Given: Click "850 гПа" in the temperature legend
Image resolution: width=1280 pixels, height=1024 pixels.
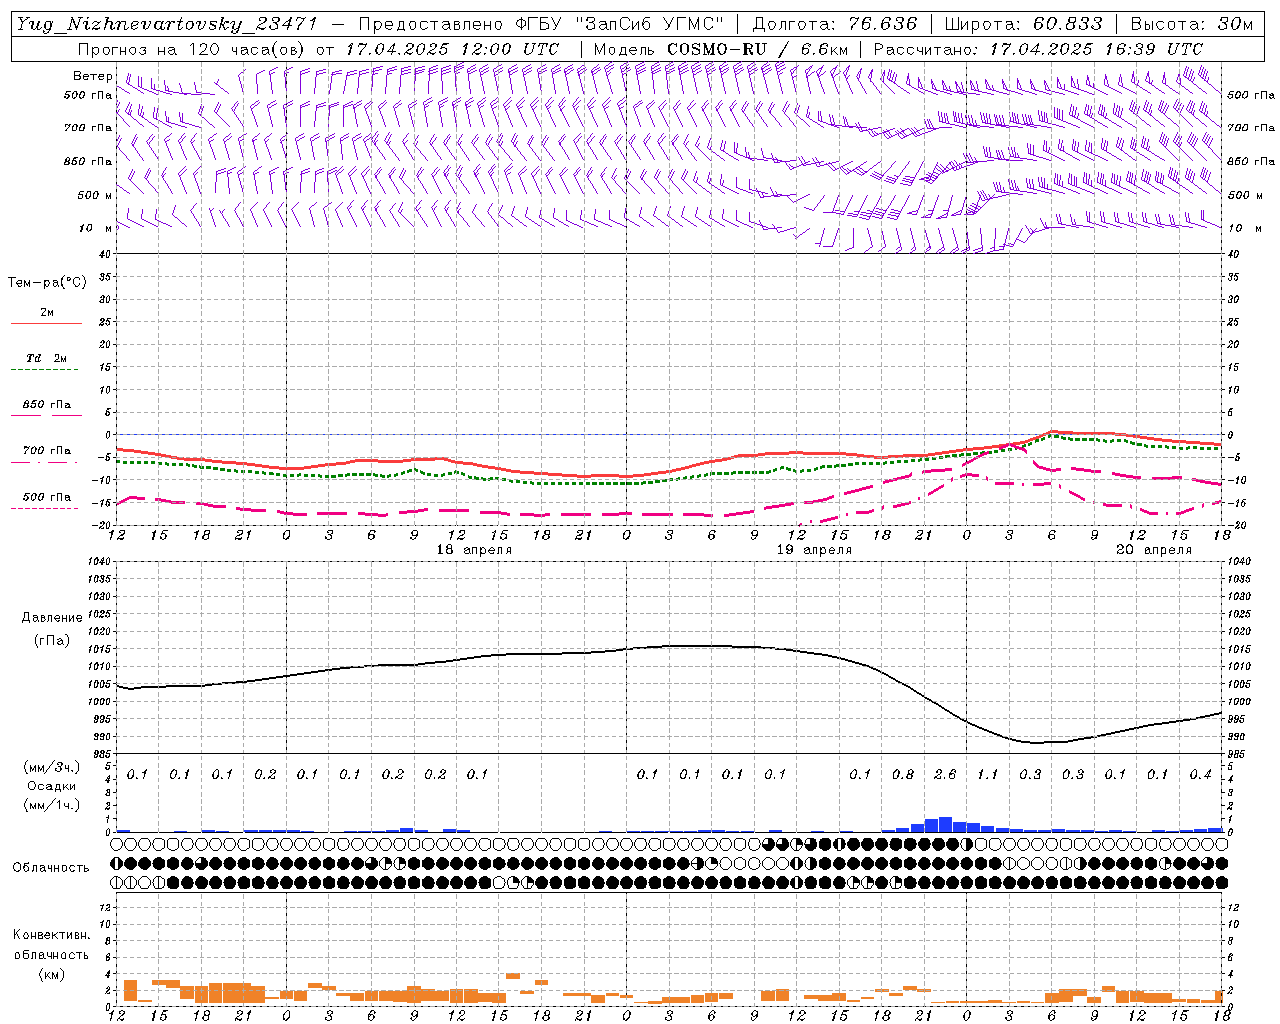Looking at the screenshot, I should 47,405.
